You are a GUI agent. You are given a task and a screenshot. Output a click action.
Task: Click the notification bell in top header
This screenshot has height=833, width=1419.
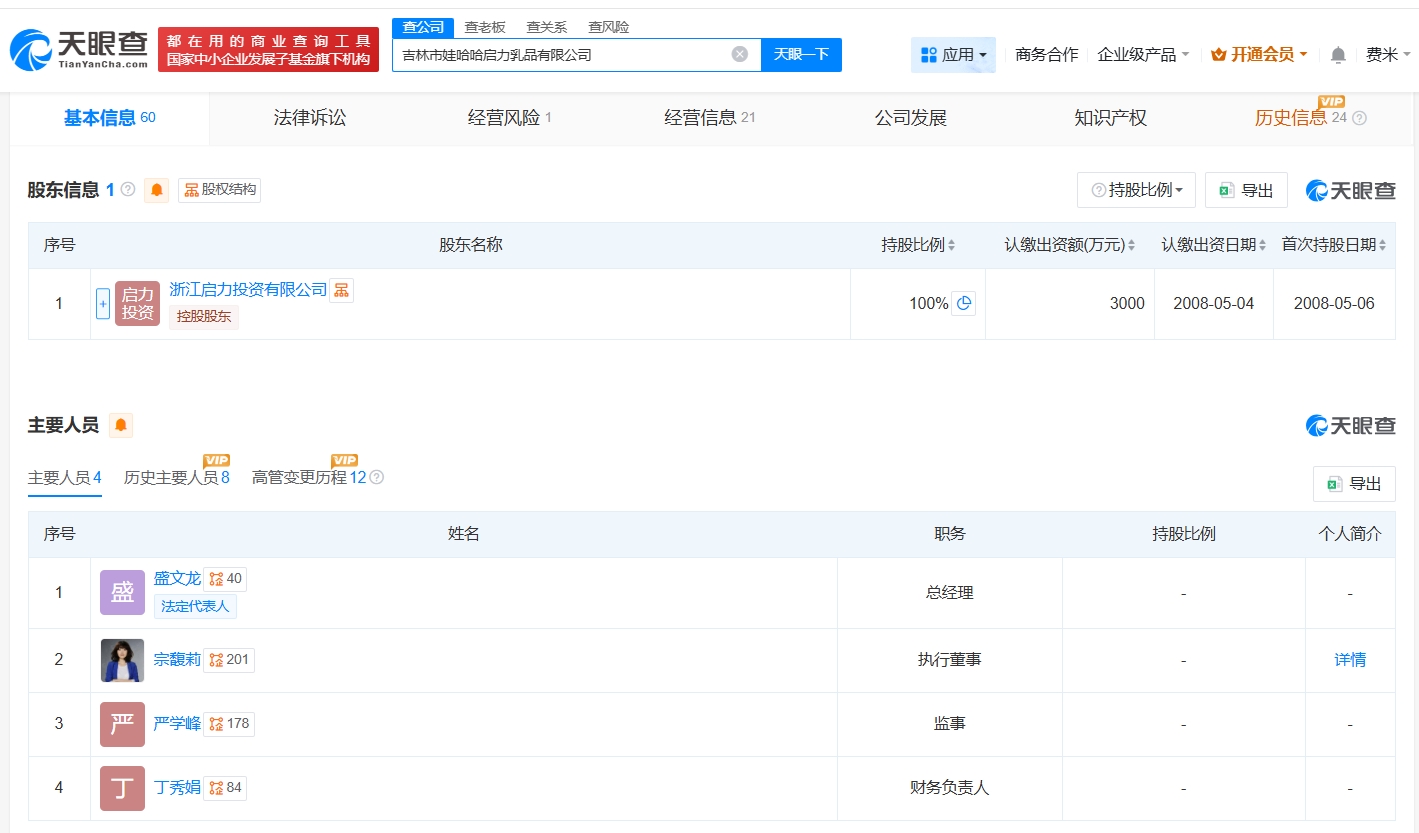1338,55
